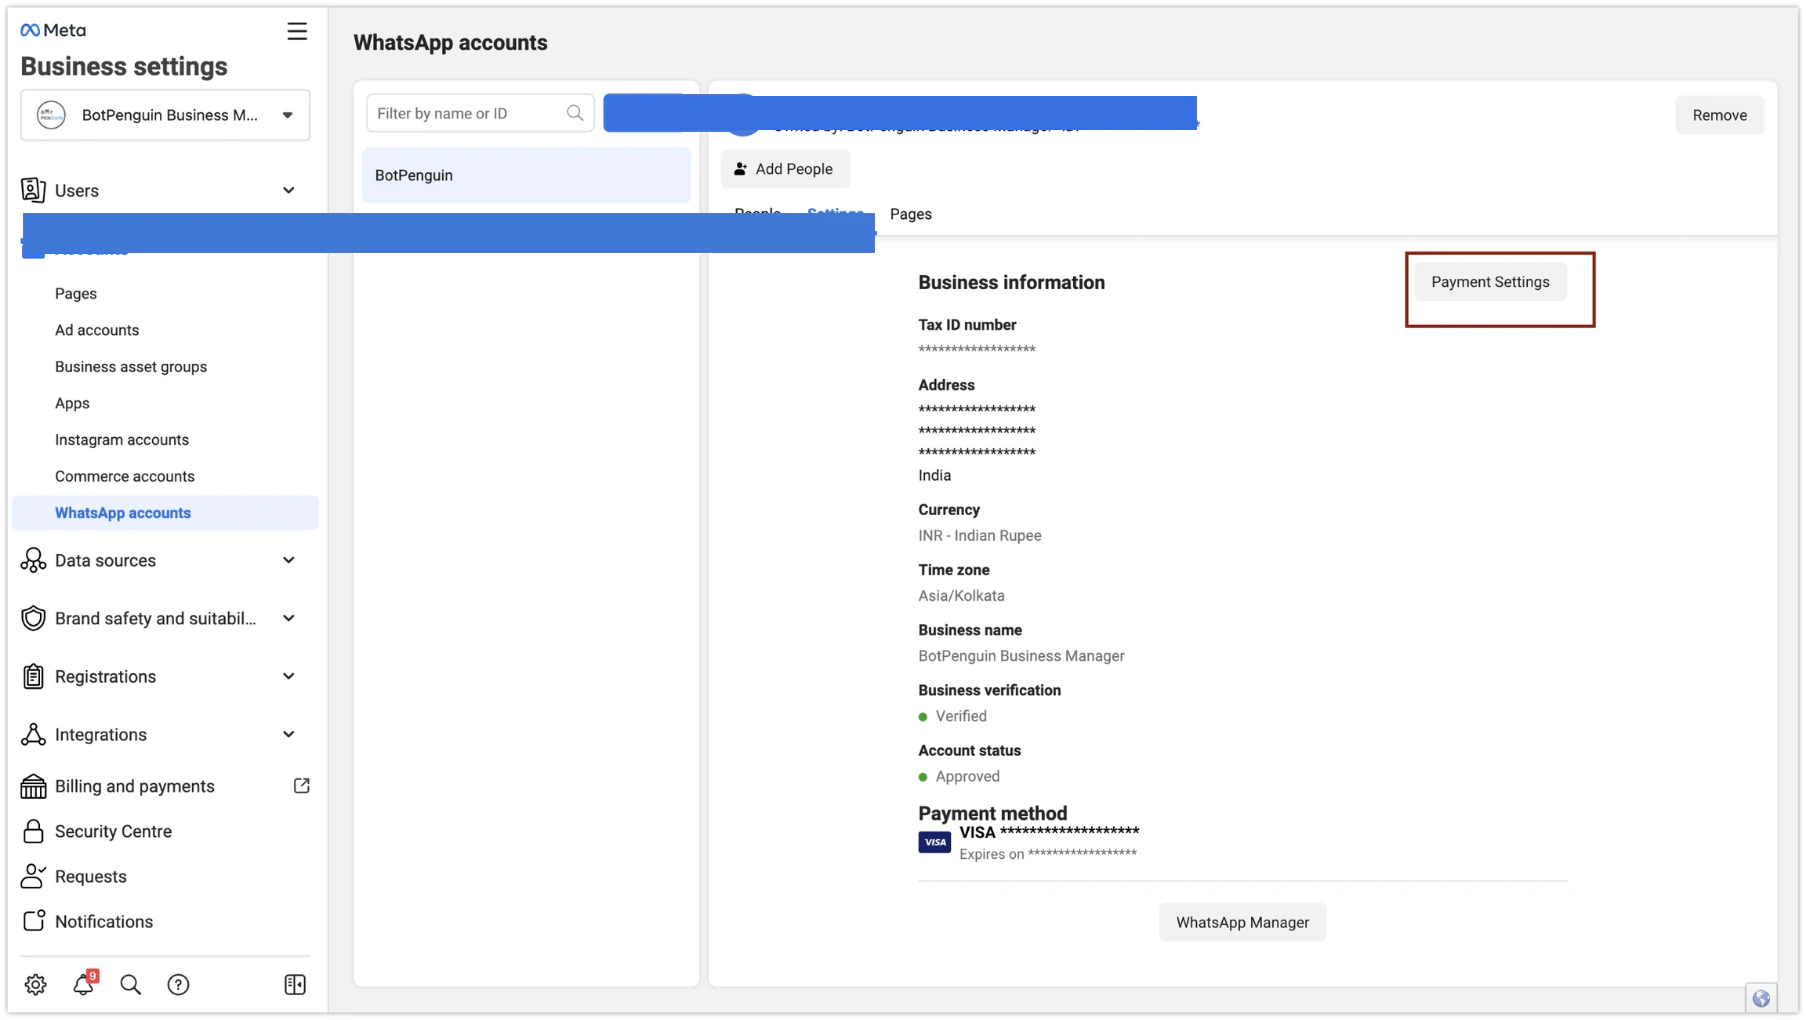Open the BotPenguin Business Manager account dropdown
The image size is (1806, 1020).
click(165, 115)
